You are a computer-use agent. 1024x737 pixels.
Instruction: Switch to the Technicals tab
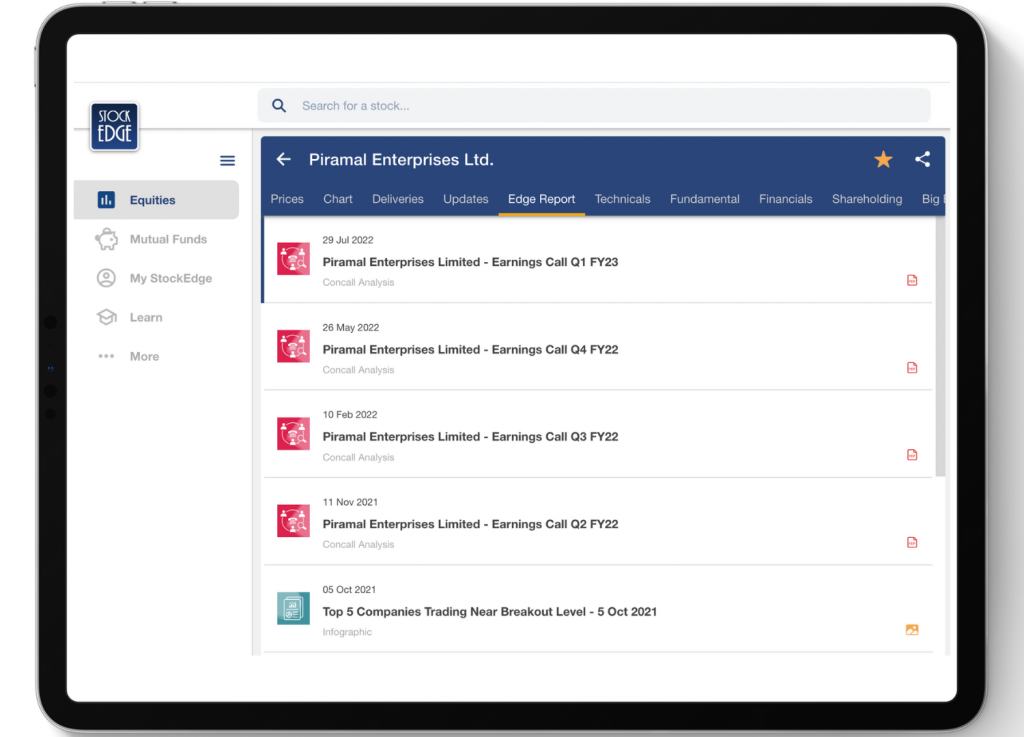tap(622, 199)
